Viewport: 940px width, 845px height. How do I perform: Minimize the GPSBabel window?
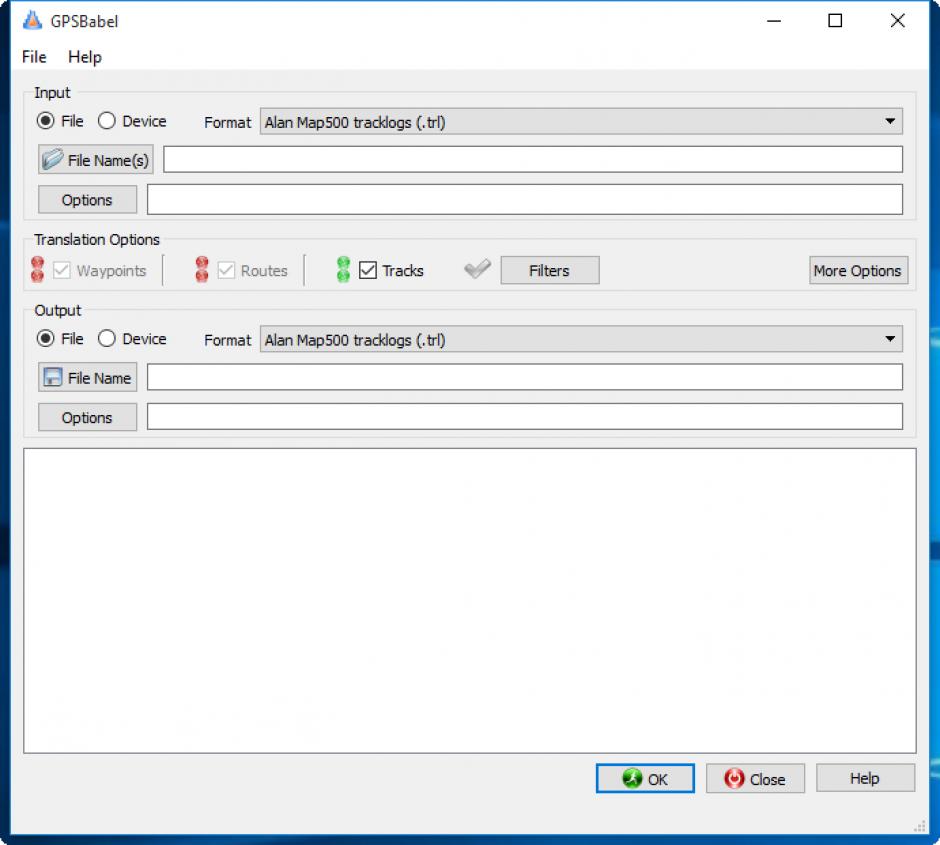[x=774, y=21]
